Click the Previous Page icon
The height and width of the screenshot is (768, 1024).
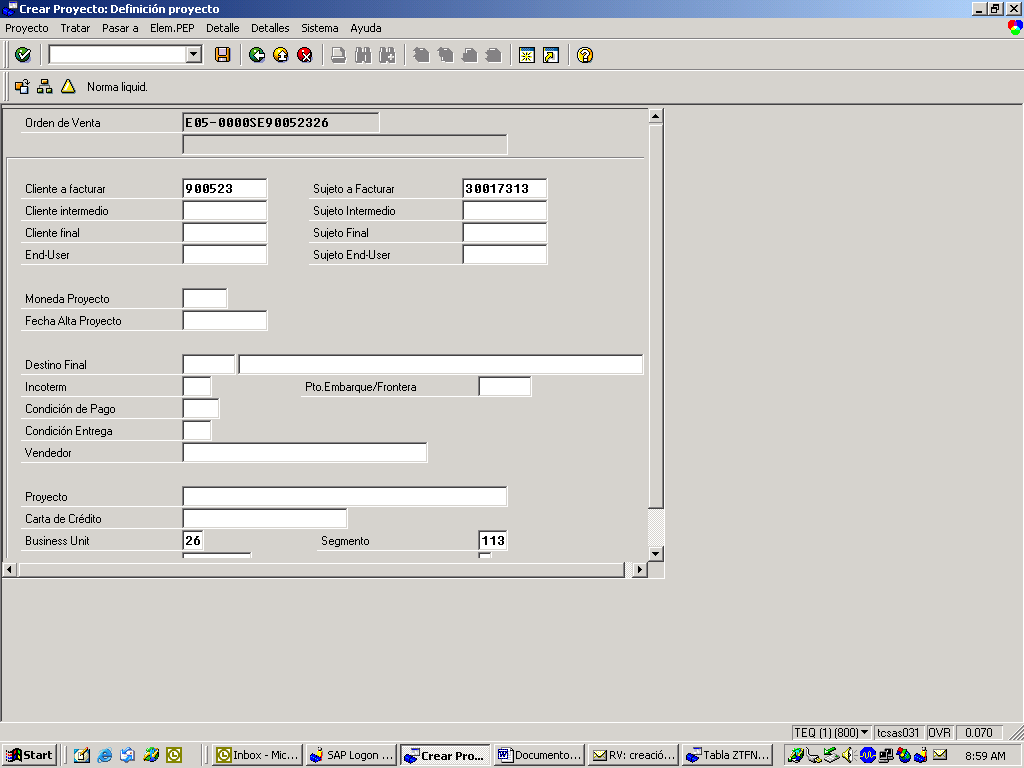pos(445,55)
